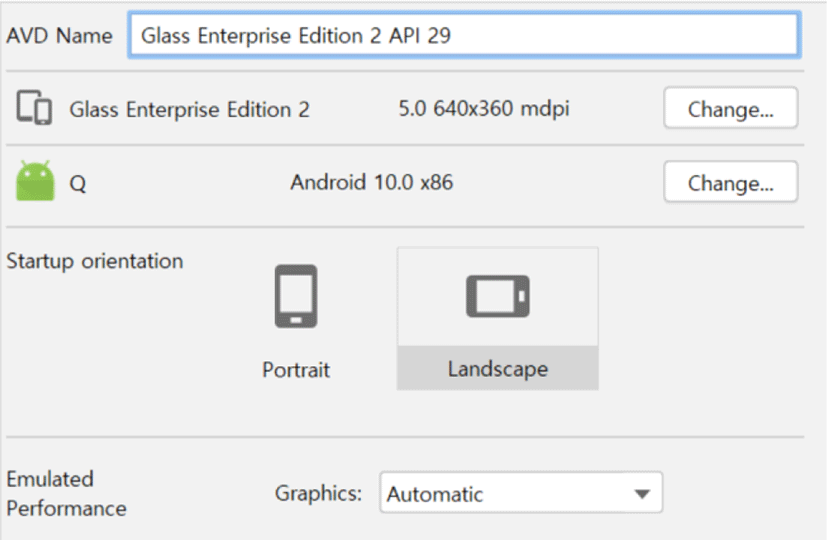Click the Startup orientation label

94,261
